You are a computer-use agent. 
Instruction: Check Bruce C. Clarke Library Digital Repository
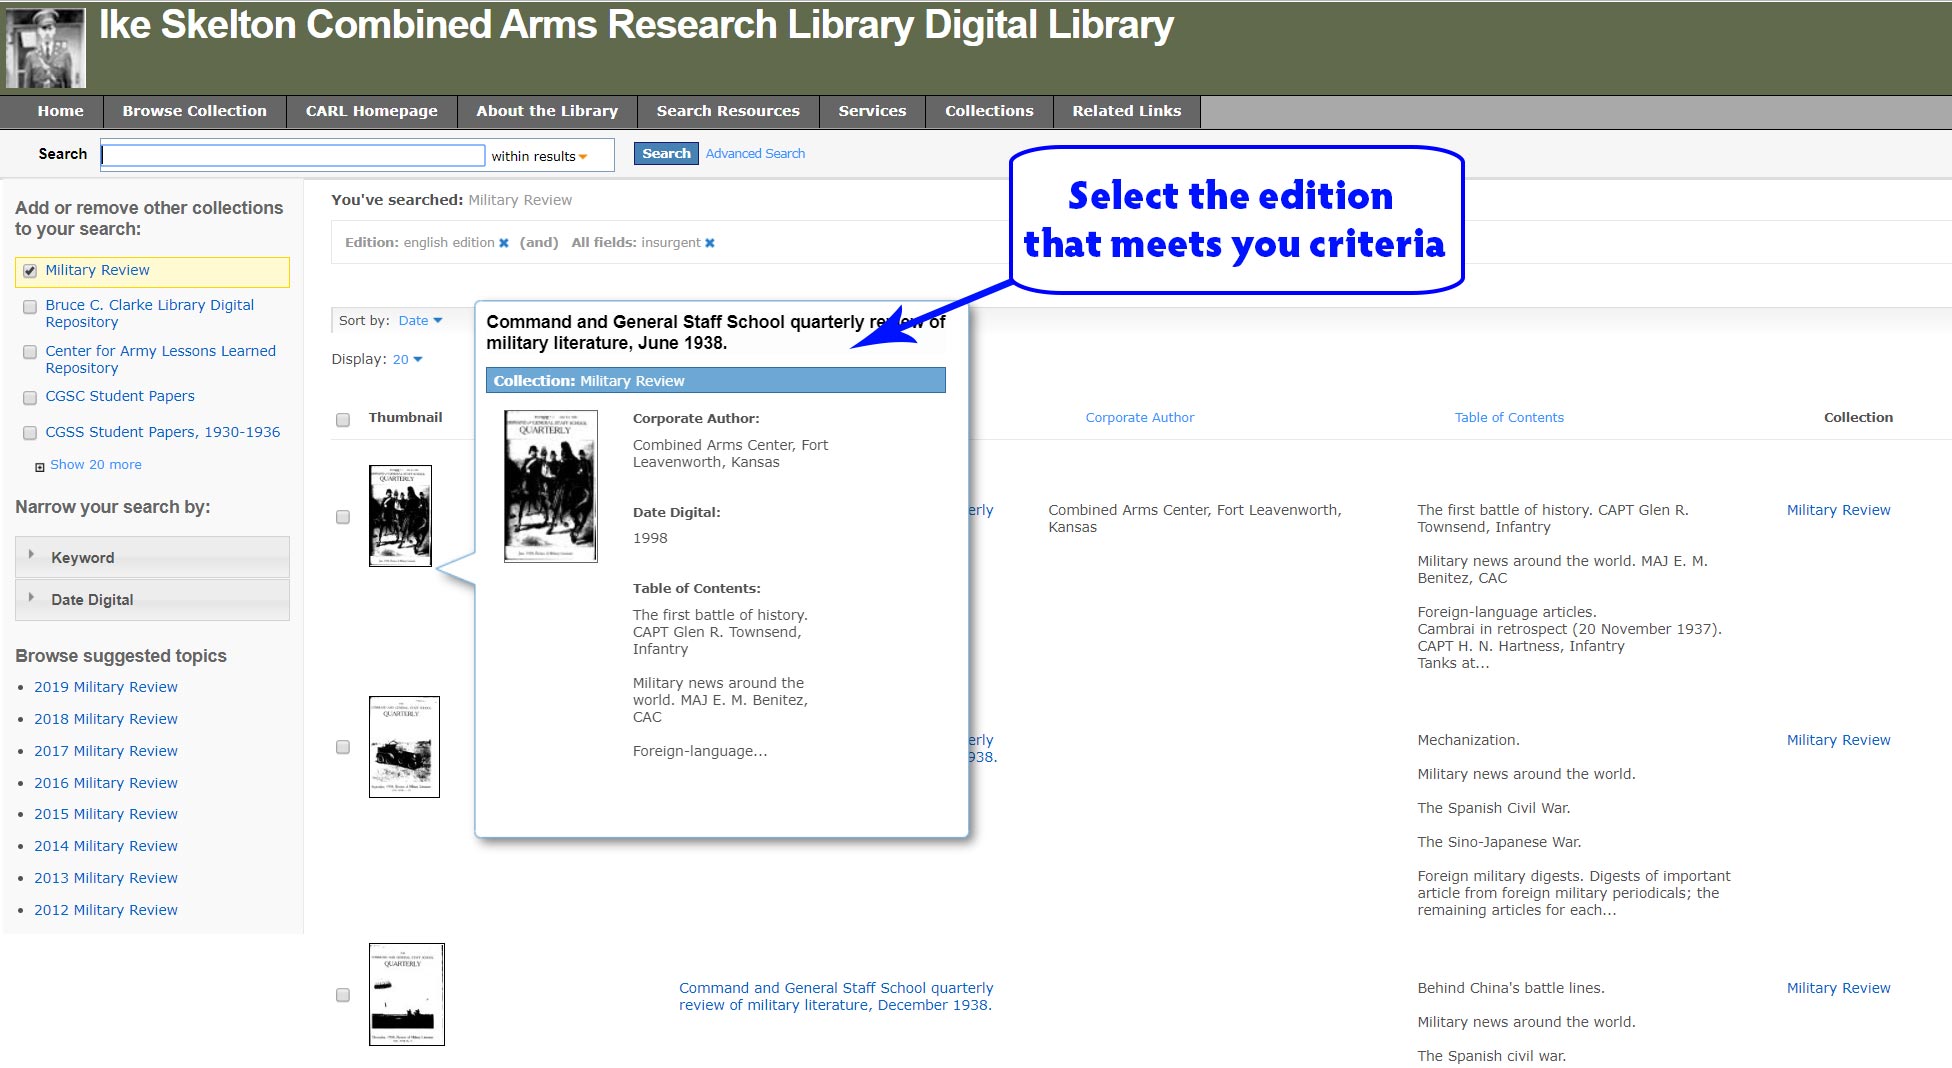pyautogui.click(x=30, y=307)
